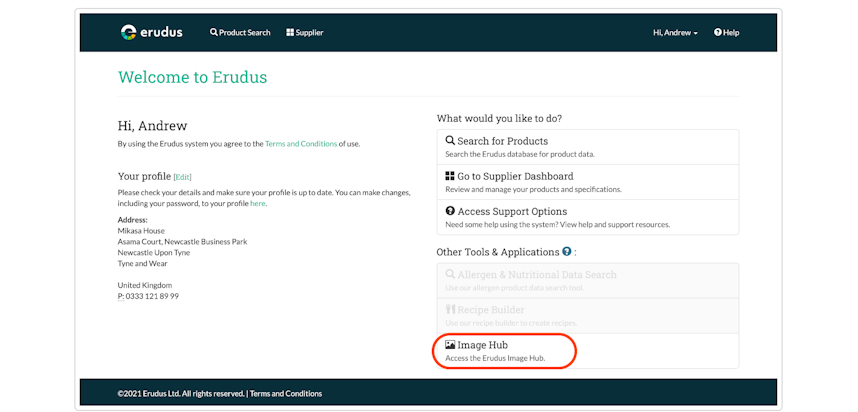The image size is (858, 412).
Task: Click the 'United Kingdom' text
Action: coord(144,285)
